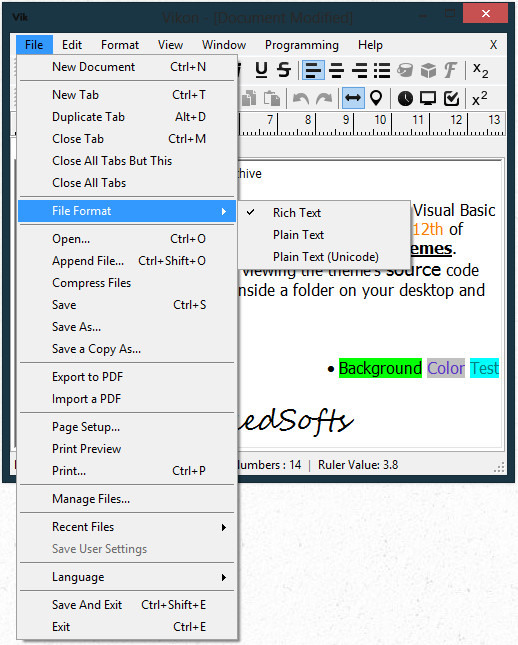This screenshot has height=645, width=518.
Task: Toggle underline formatting in the toolbar
Action: [261, 70]
